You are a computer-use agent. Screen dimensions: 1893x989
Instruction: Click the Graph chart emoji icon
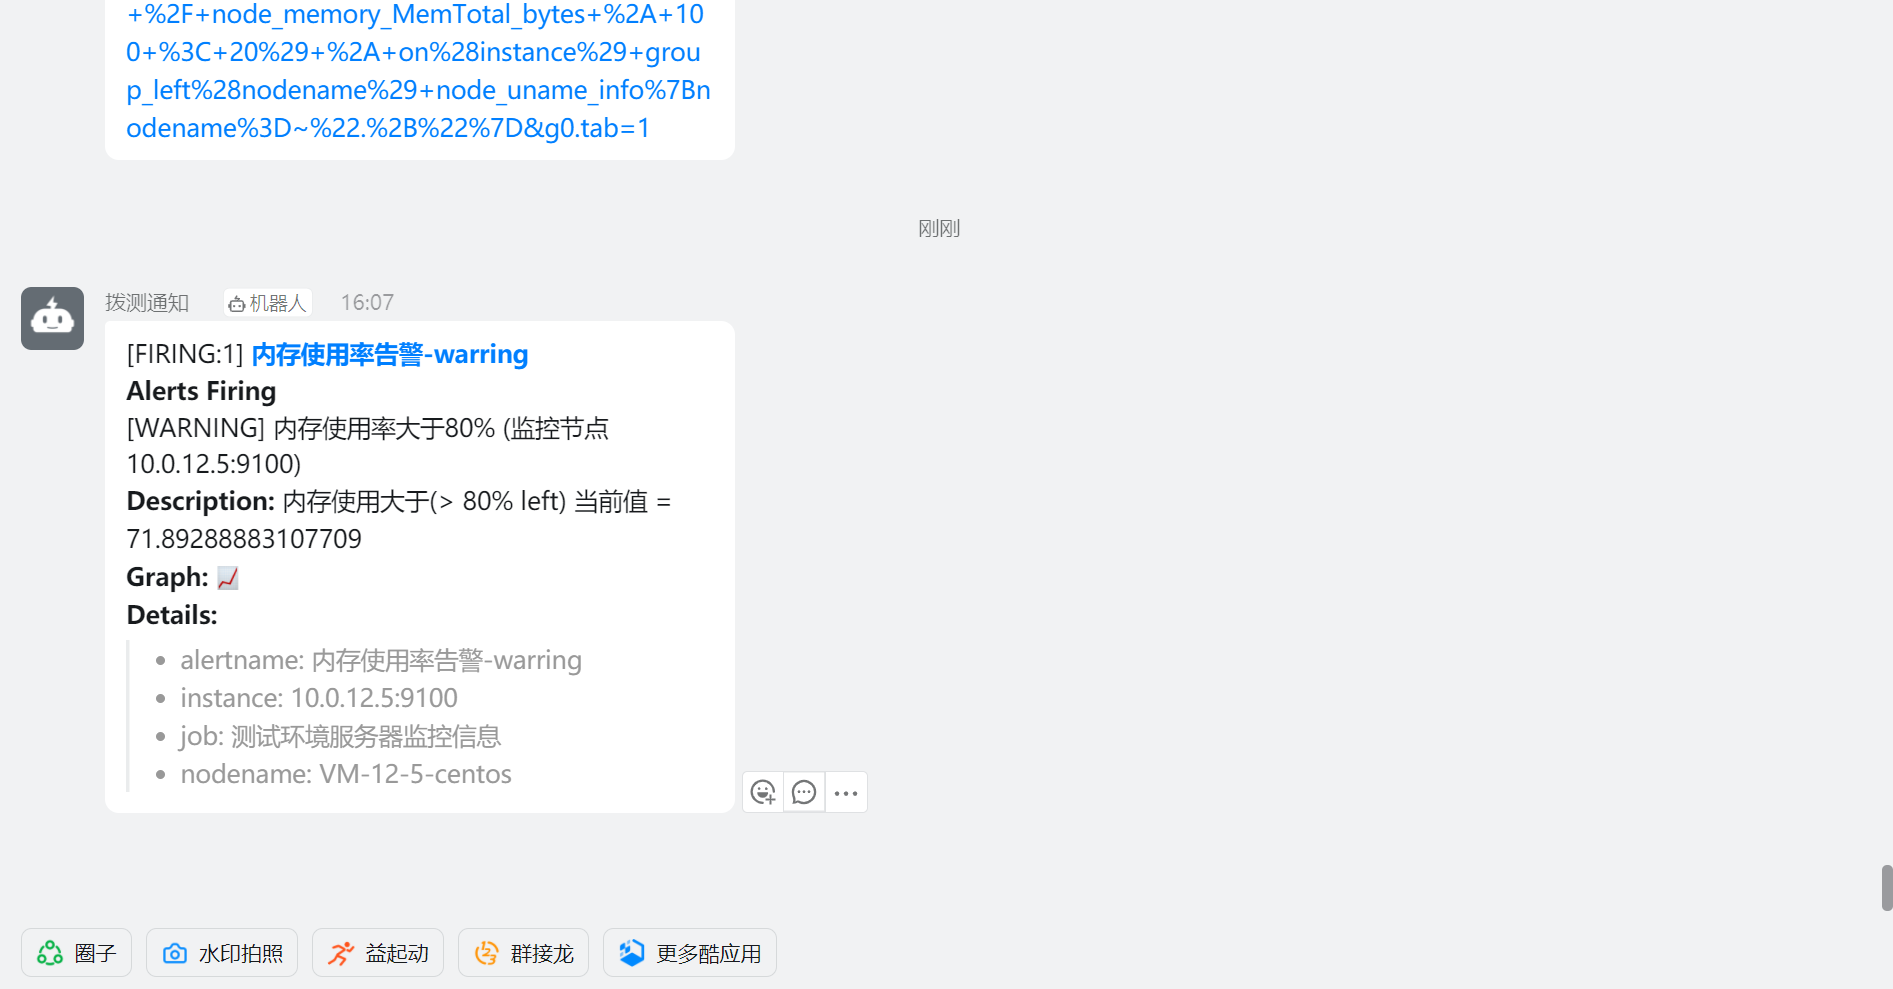pos(228,578)
